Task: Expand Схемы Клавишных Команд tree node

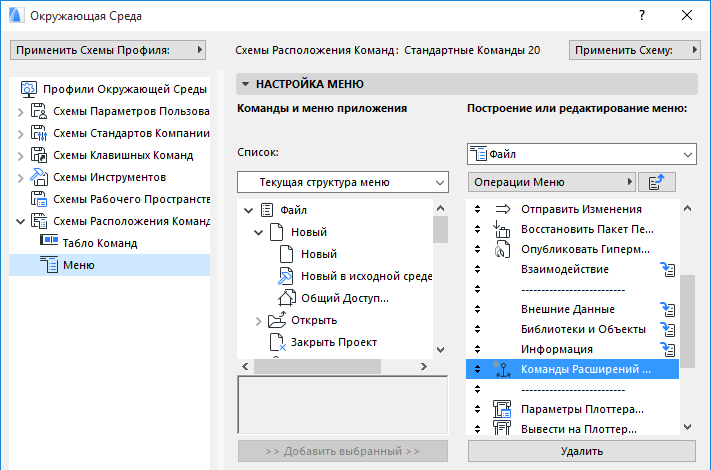Action: [x=21, y=155]
